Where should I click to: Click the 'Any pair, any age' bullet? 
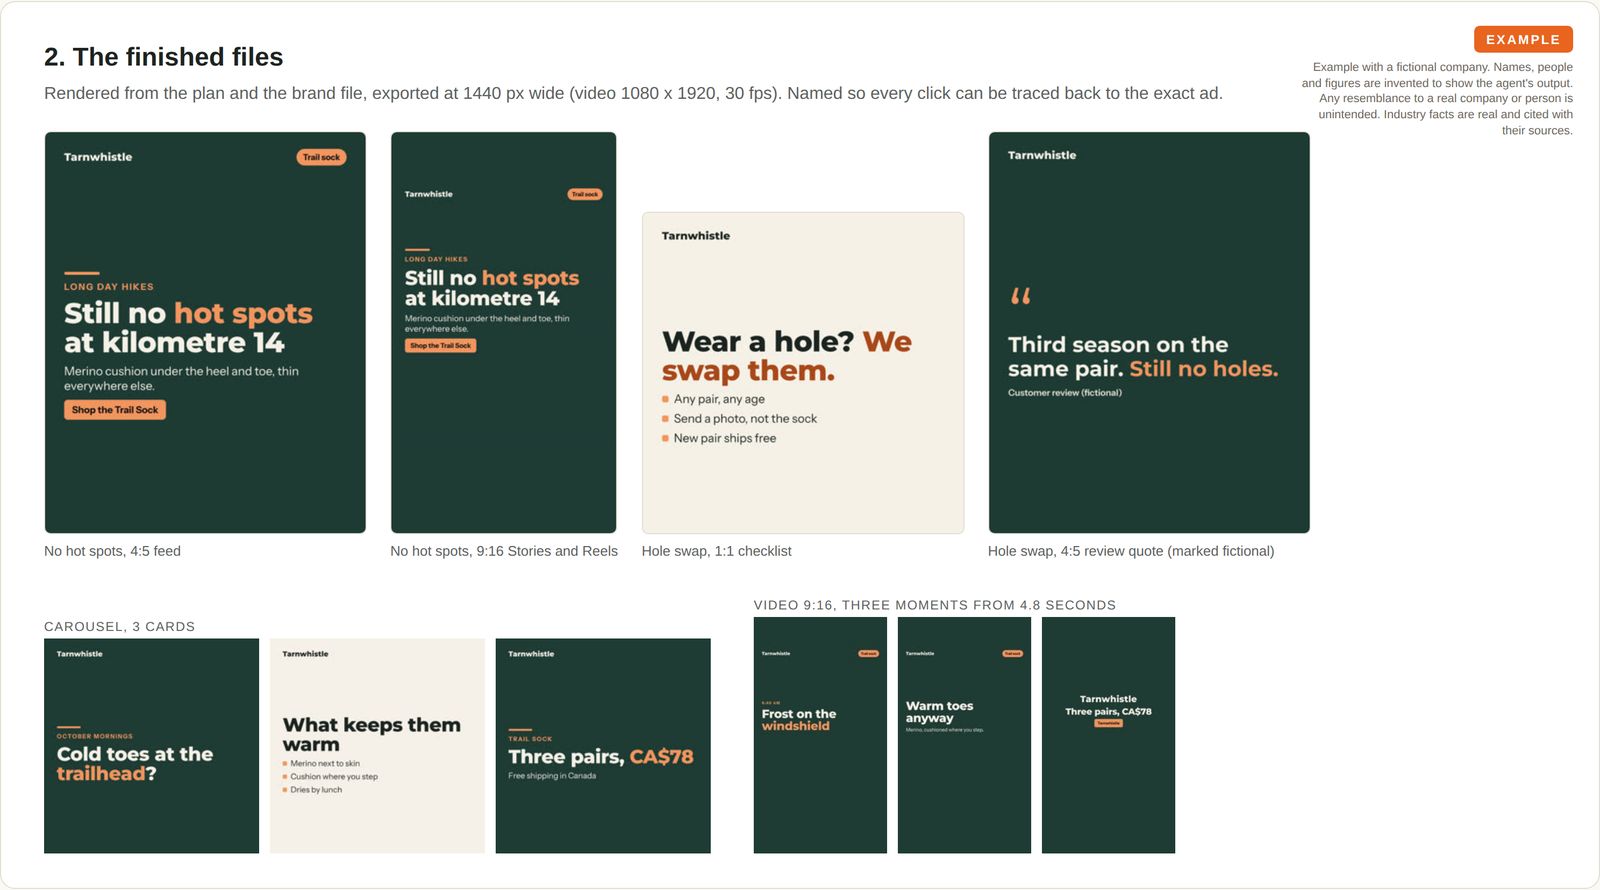[713, 399]
